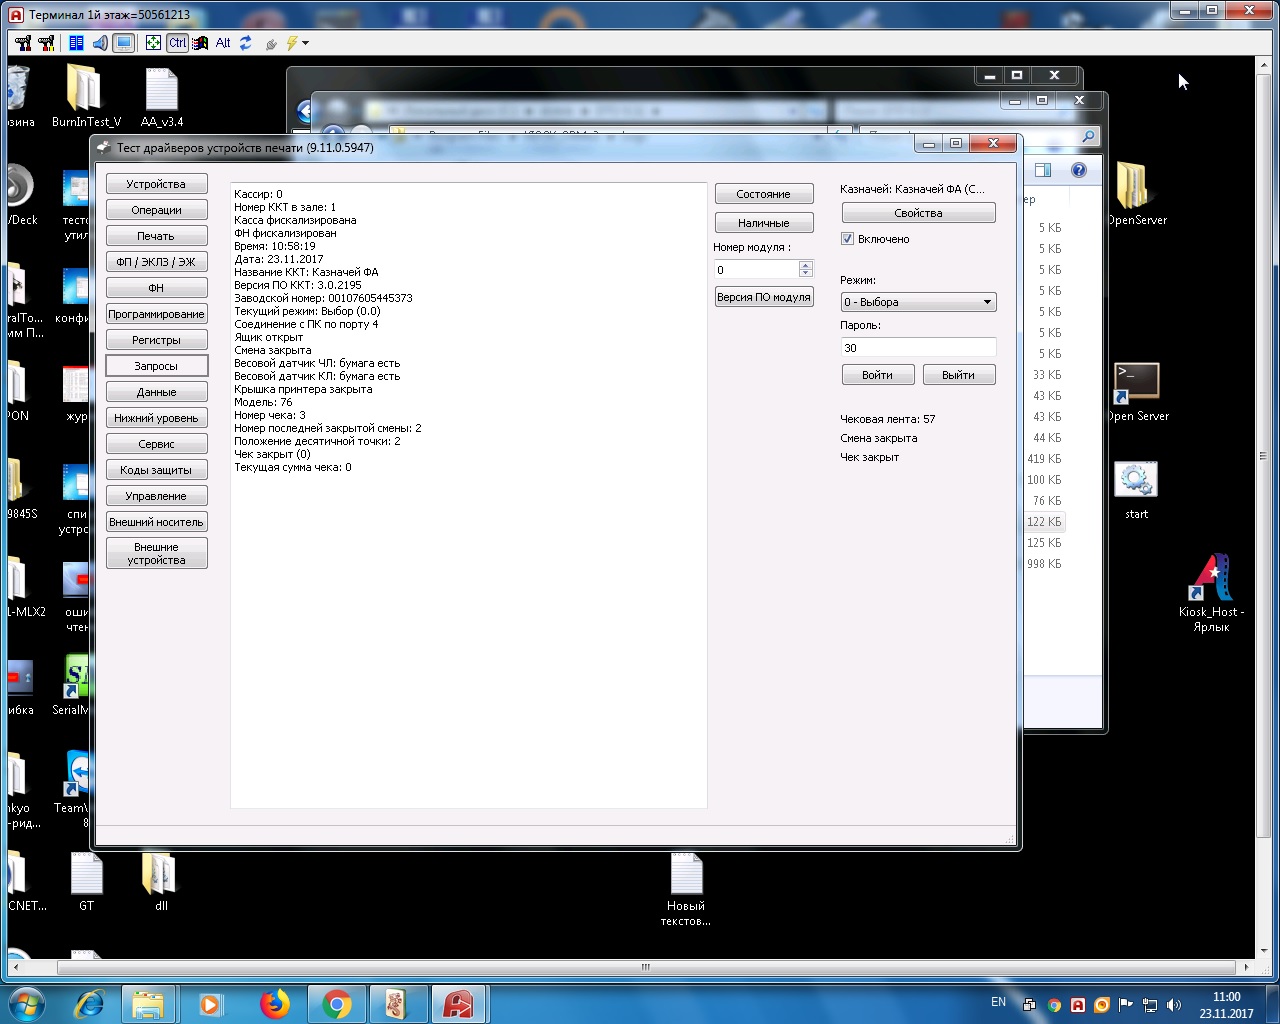Viewport: 1280px width, 1024px height.
Task: Open the Windows Start button
Action: (26, 1004)
